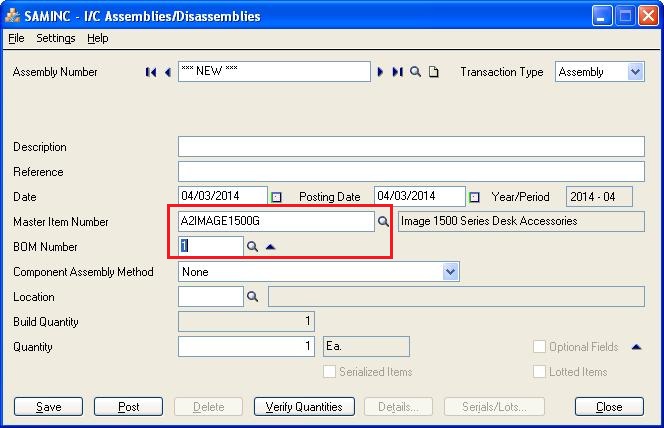Go to first assembly record arrow
The height and width of the screenshot is (428, 664).
151,72
